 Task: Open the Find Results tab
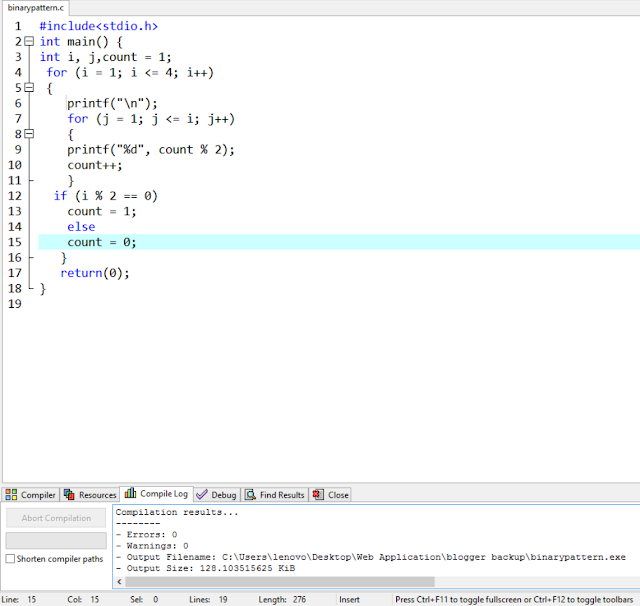click(x=275, y=495)
